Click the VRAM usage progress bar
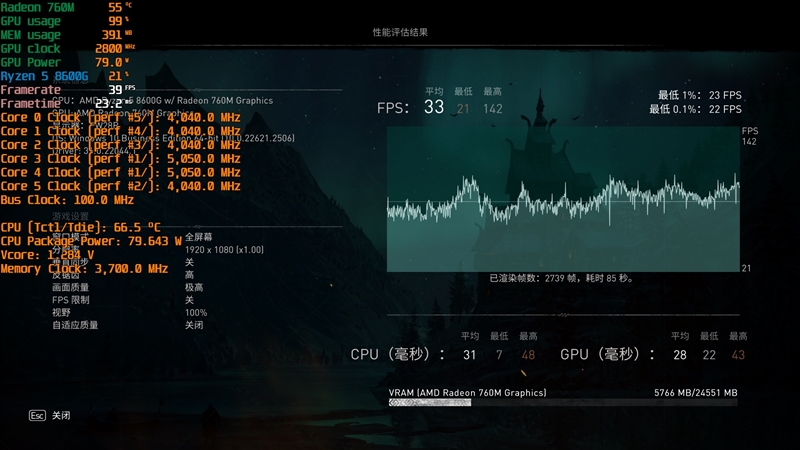The image size is (800, 450). [x=563, y=403]
